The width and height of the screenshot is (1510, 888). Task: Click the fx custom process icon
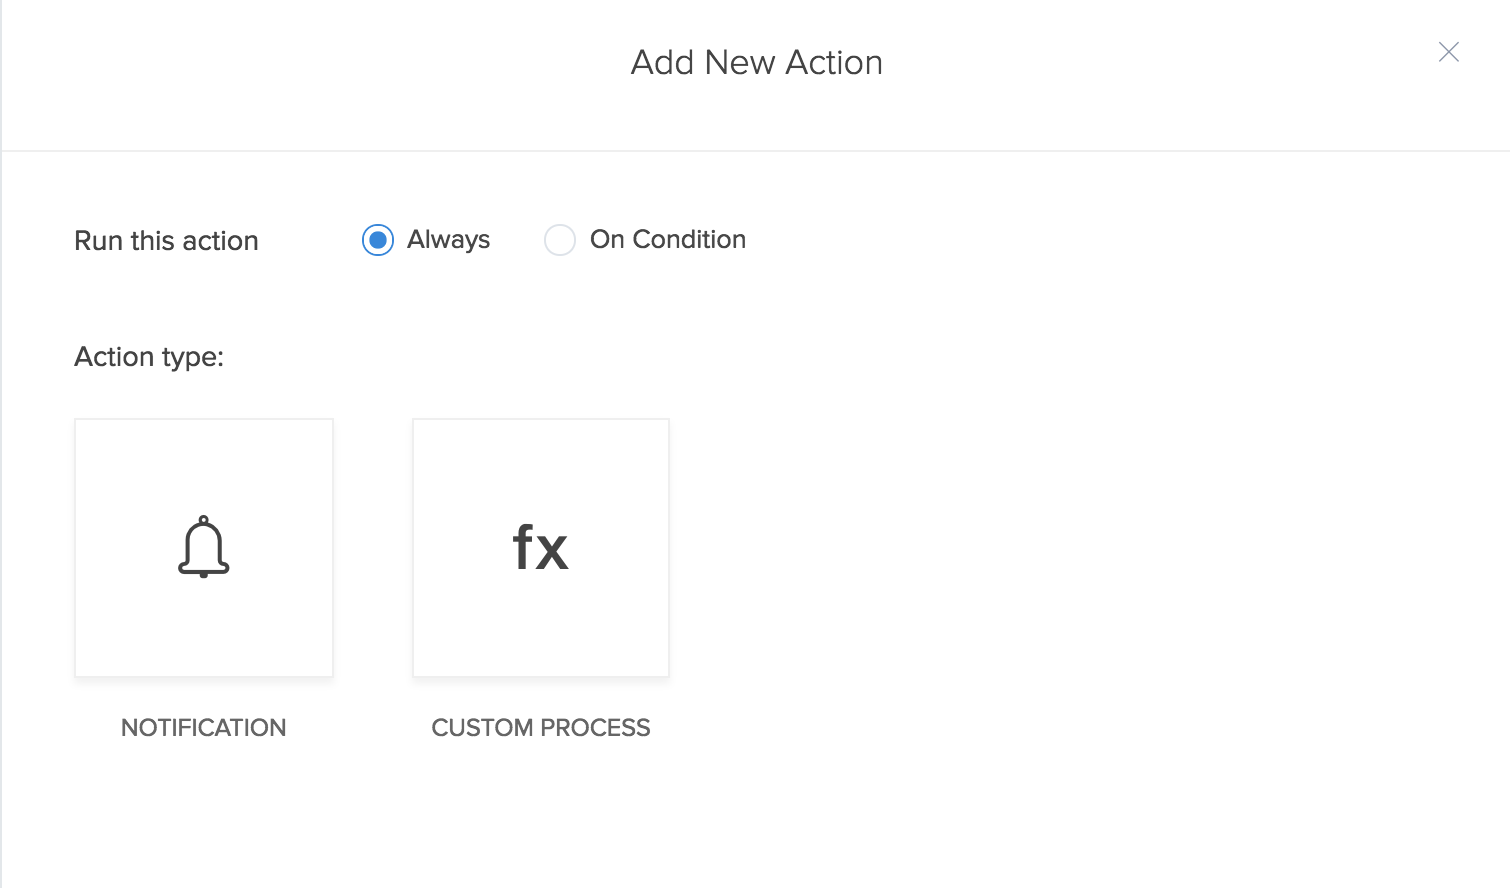[540, 548]
